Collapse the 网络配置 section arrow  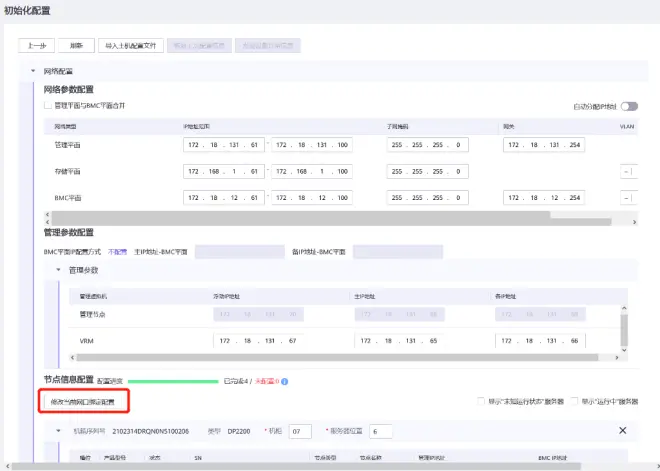click(x=33, y=71)
